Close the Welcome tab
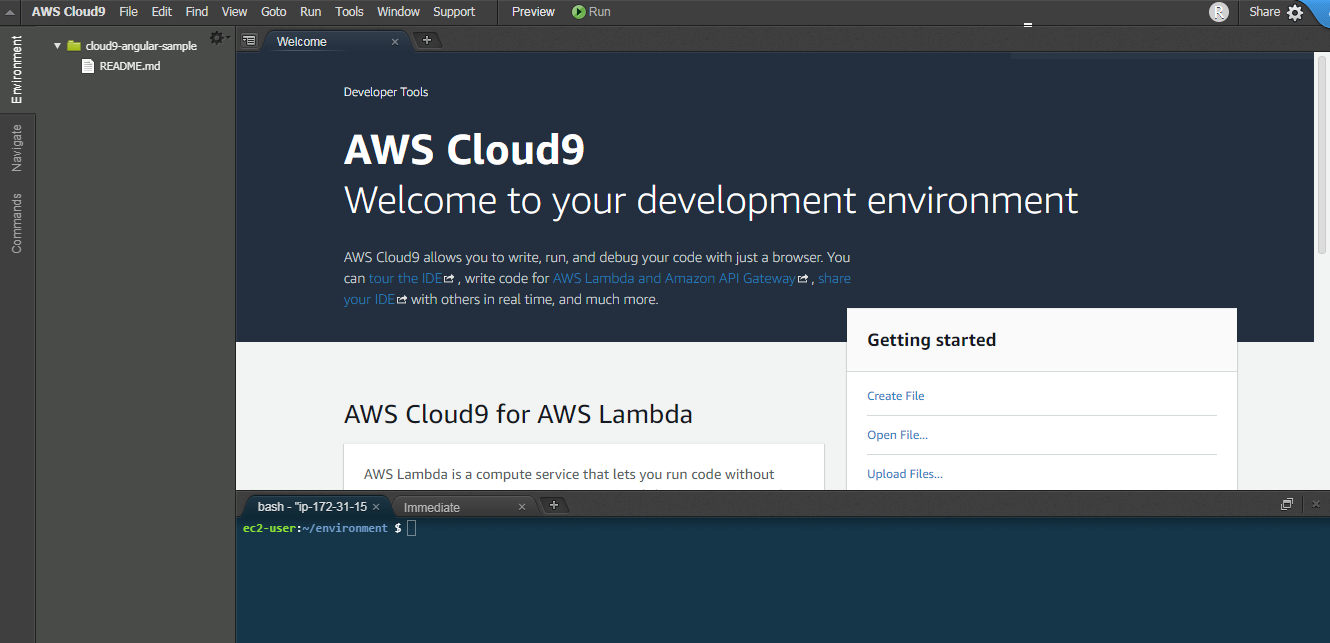1330x643 pixels. (x=395, y=41)
